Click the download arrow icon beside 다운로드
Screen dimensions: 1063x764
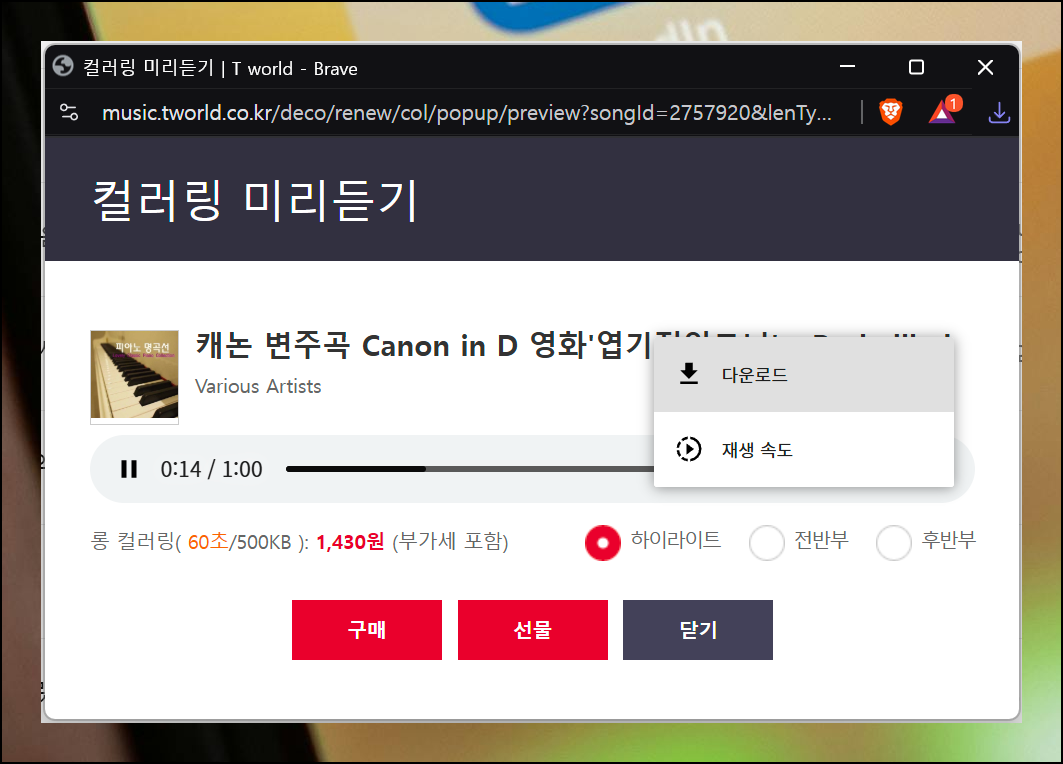(689, 374)
